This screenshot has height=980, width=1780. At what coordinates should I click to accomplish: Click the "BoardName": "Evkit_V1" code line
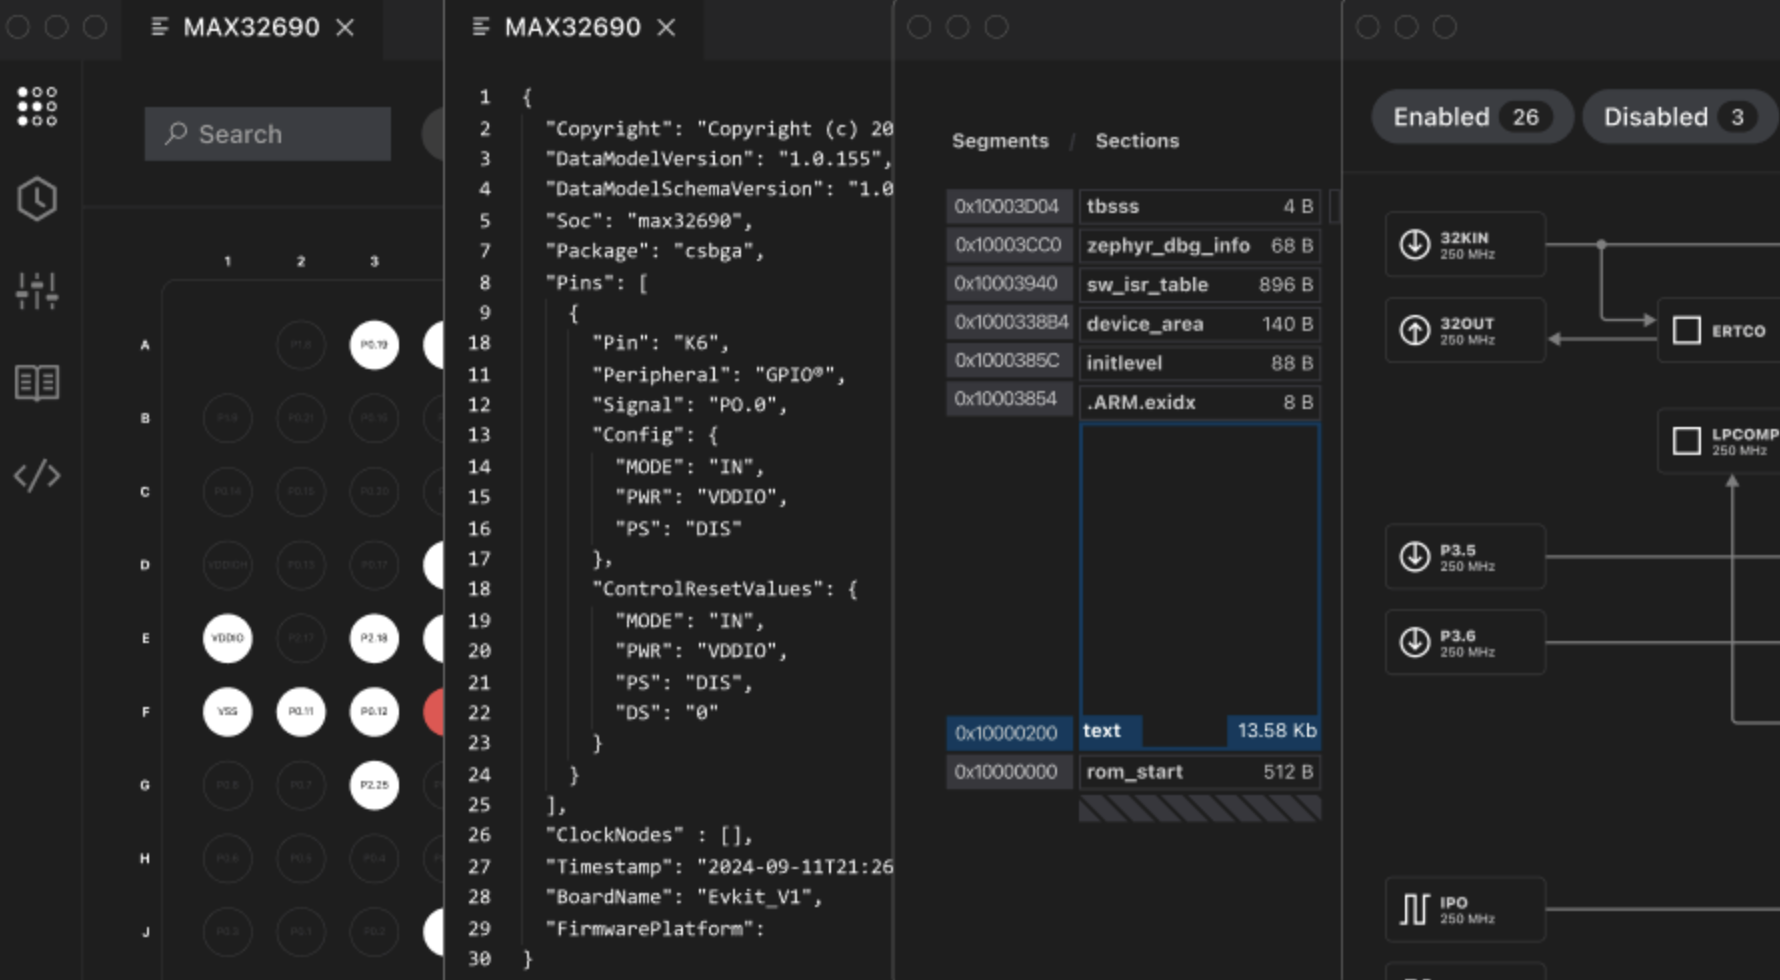684,897
